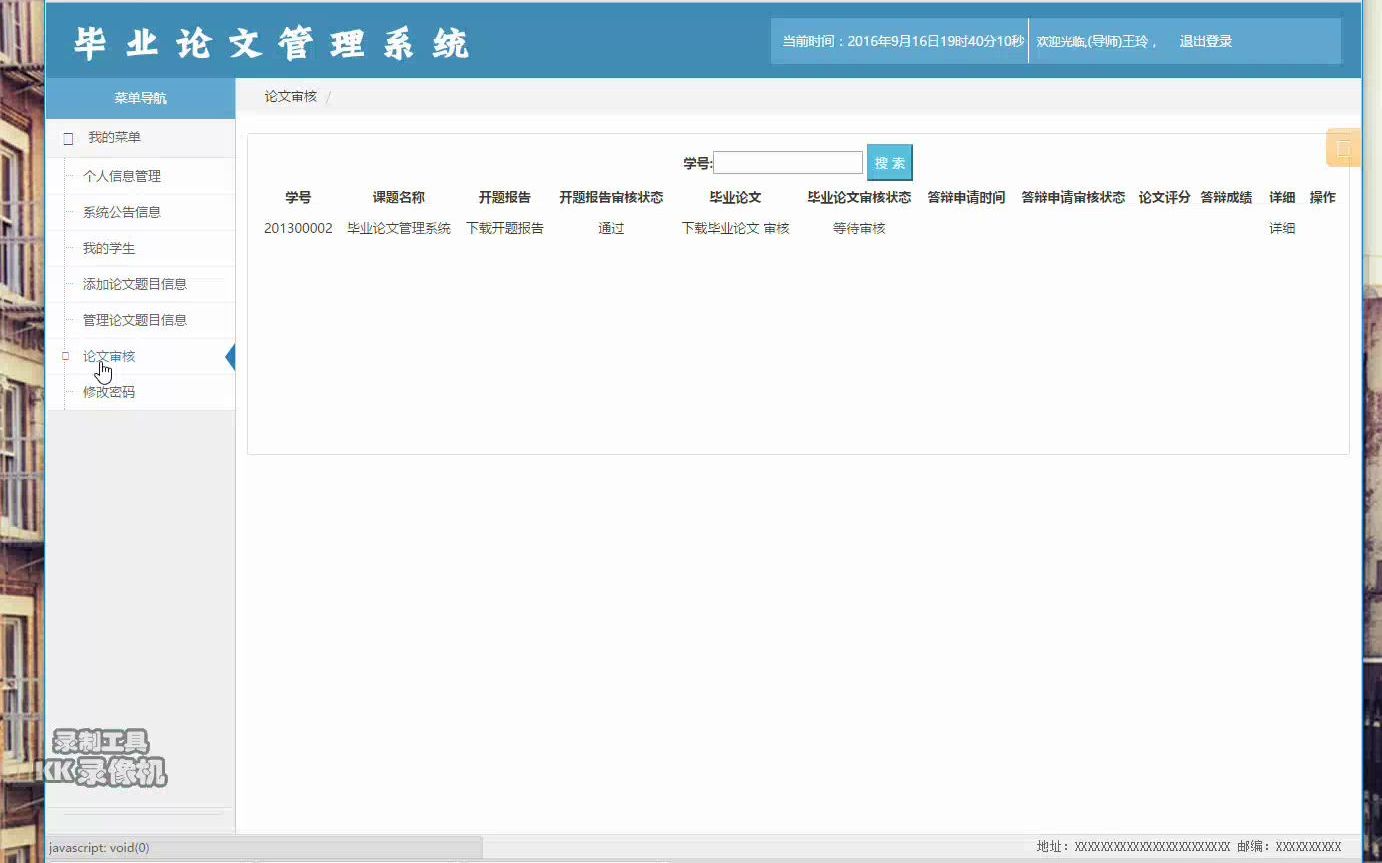Click the blue arrow marker next to 论文审核
Image resolution: width=1382 pixels, height=863 pixels.
pyautogui.click(x=231, y=356)
